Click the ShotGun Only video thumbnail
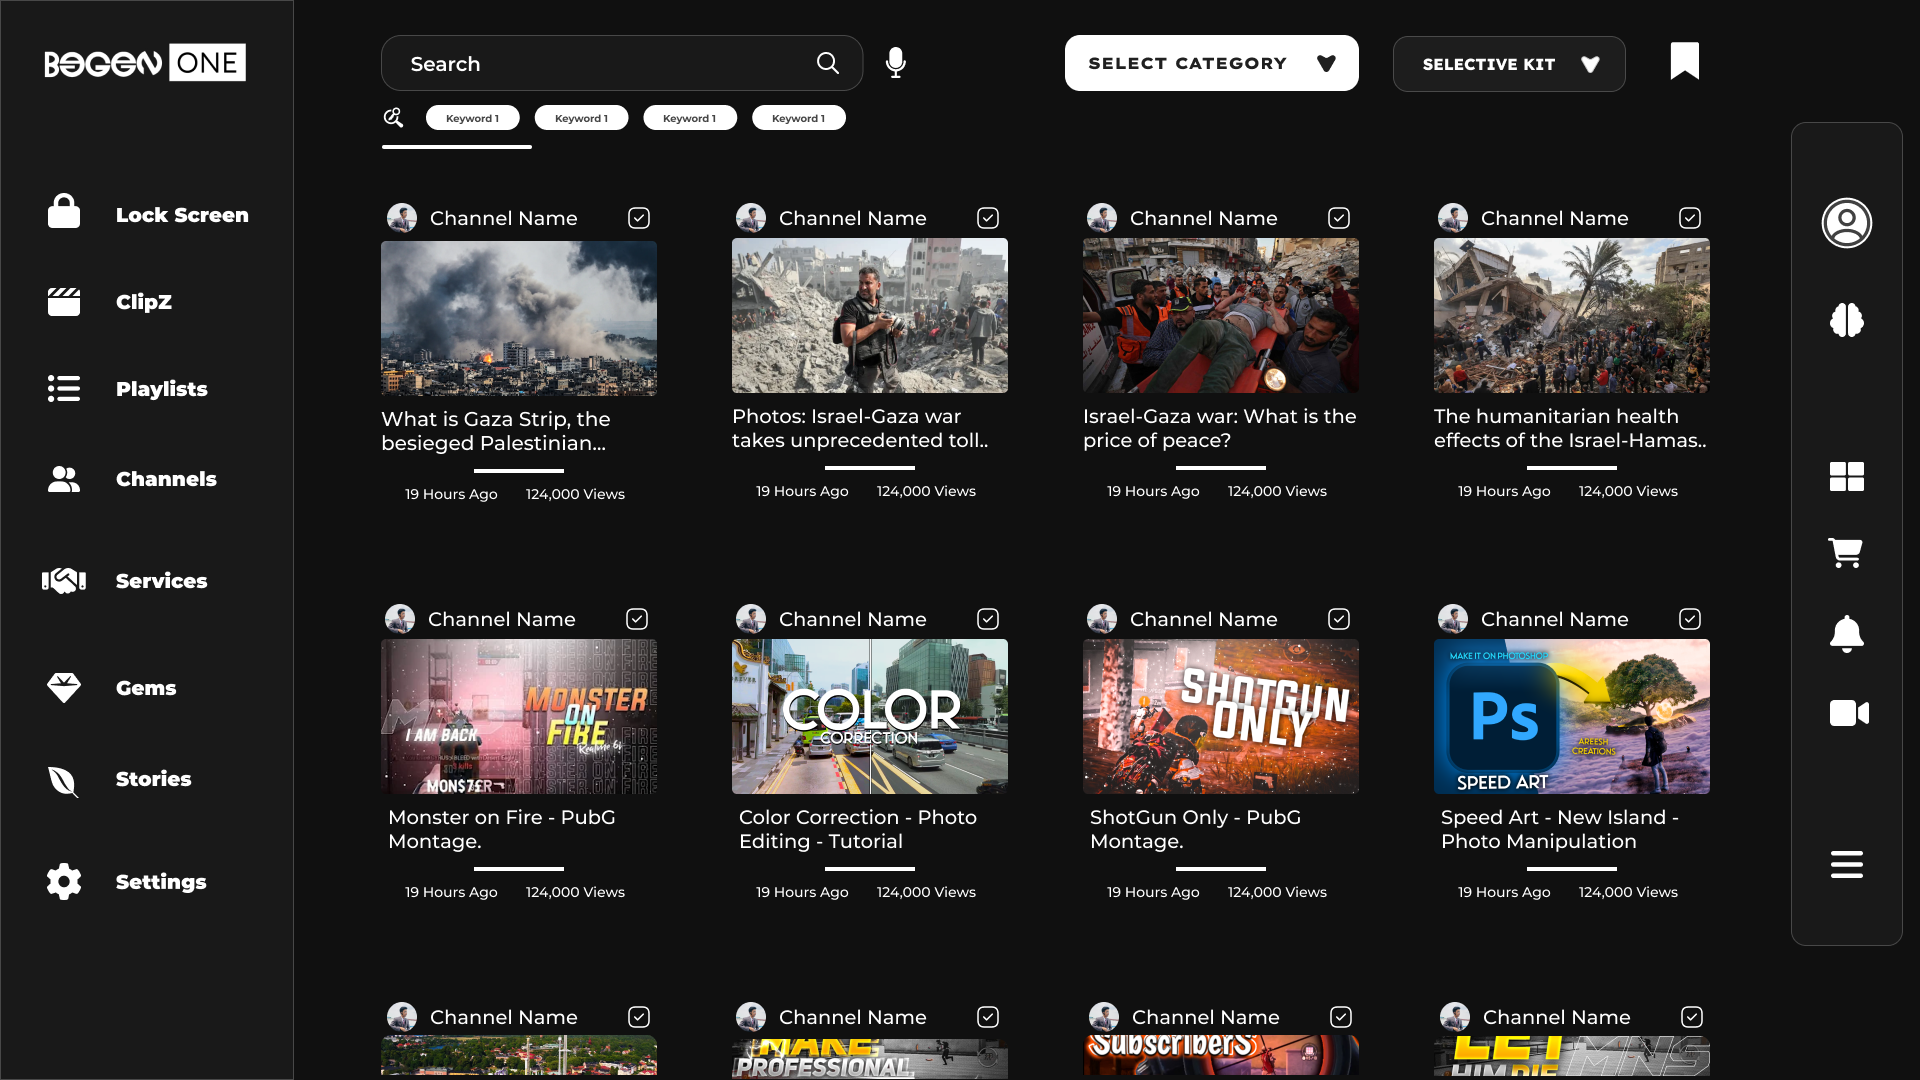 point(1220,717)
